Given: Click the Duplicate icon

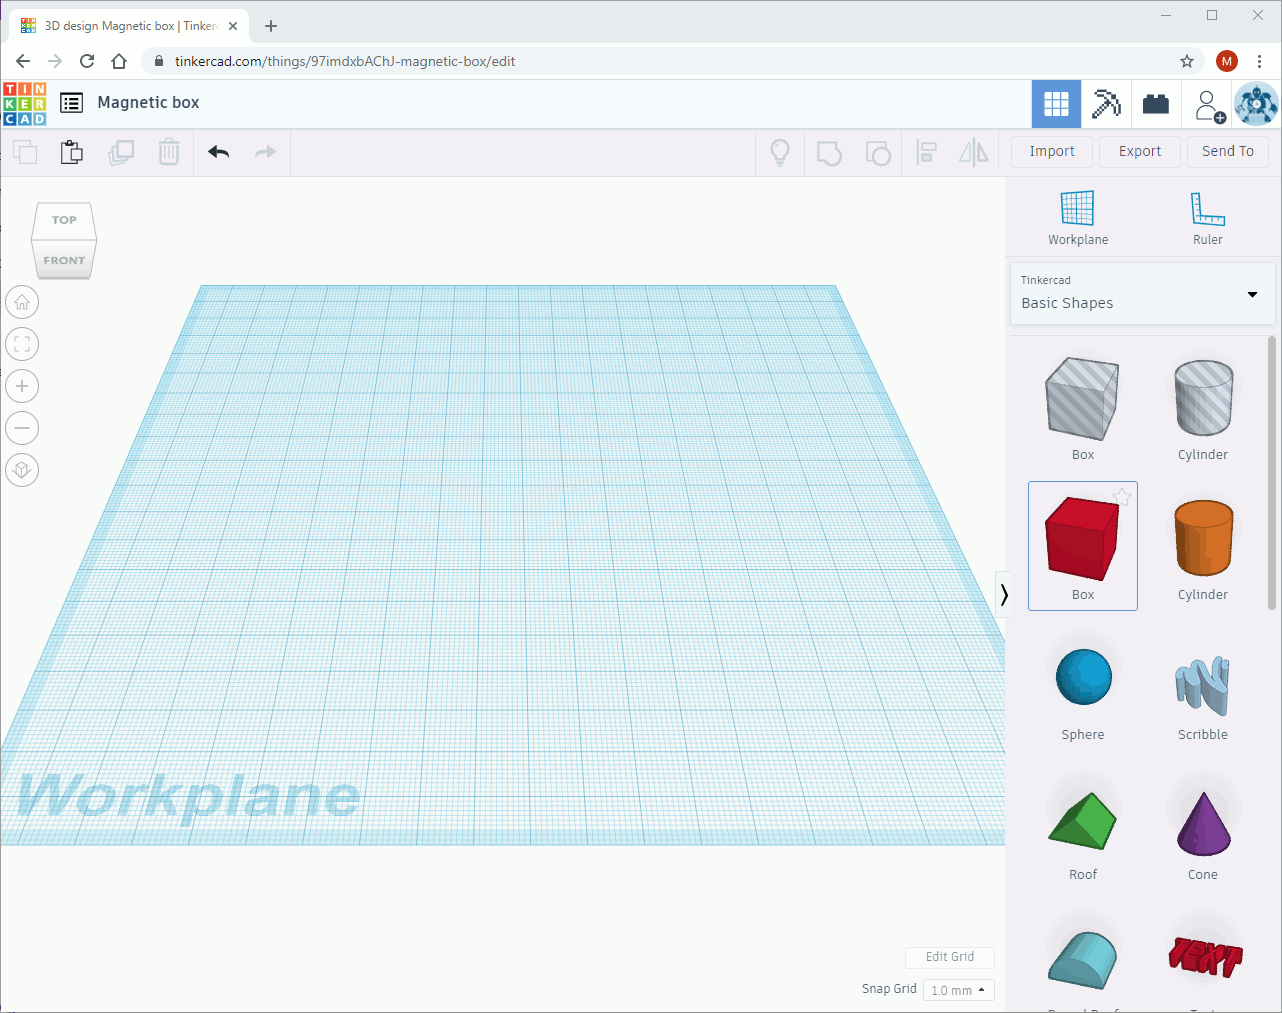Looking at the screenshot, I should click(121, 152).
